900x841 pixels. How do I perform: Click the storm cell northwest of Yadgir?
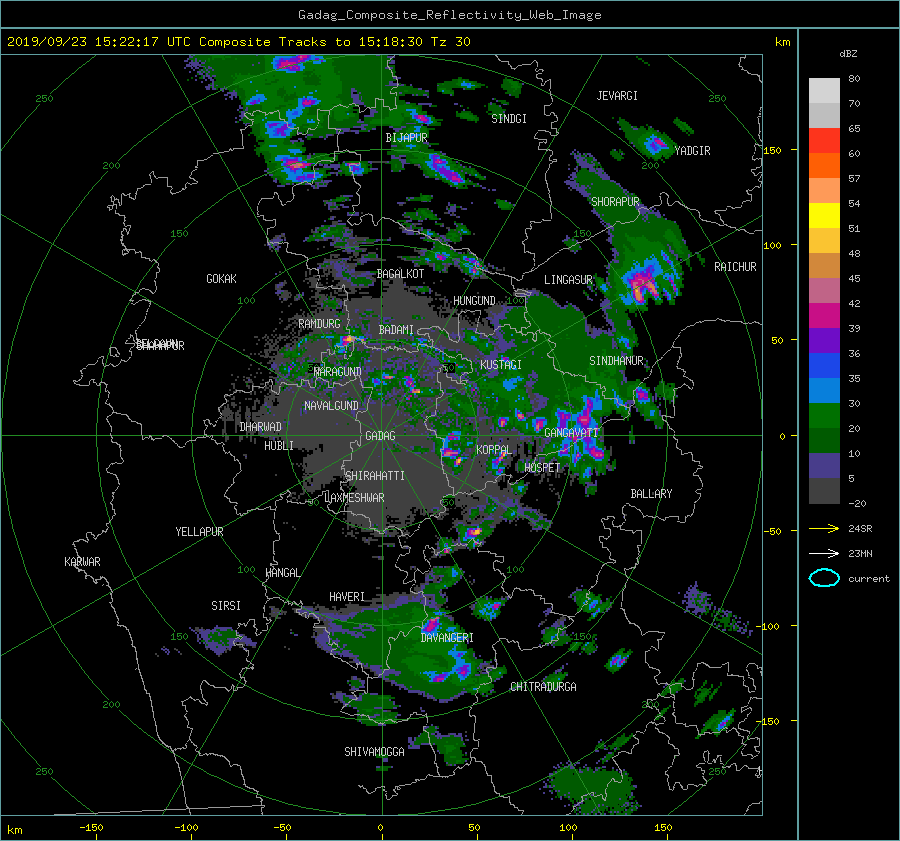[653, 144]
